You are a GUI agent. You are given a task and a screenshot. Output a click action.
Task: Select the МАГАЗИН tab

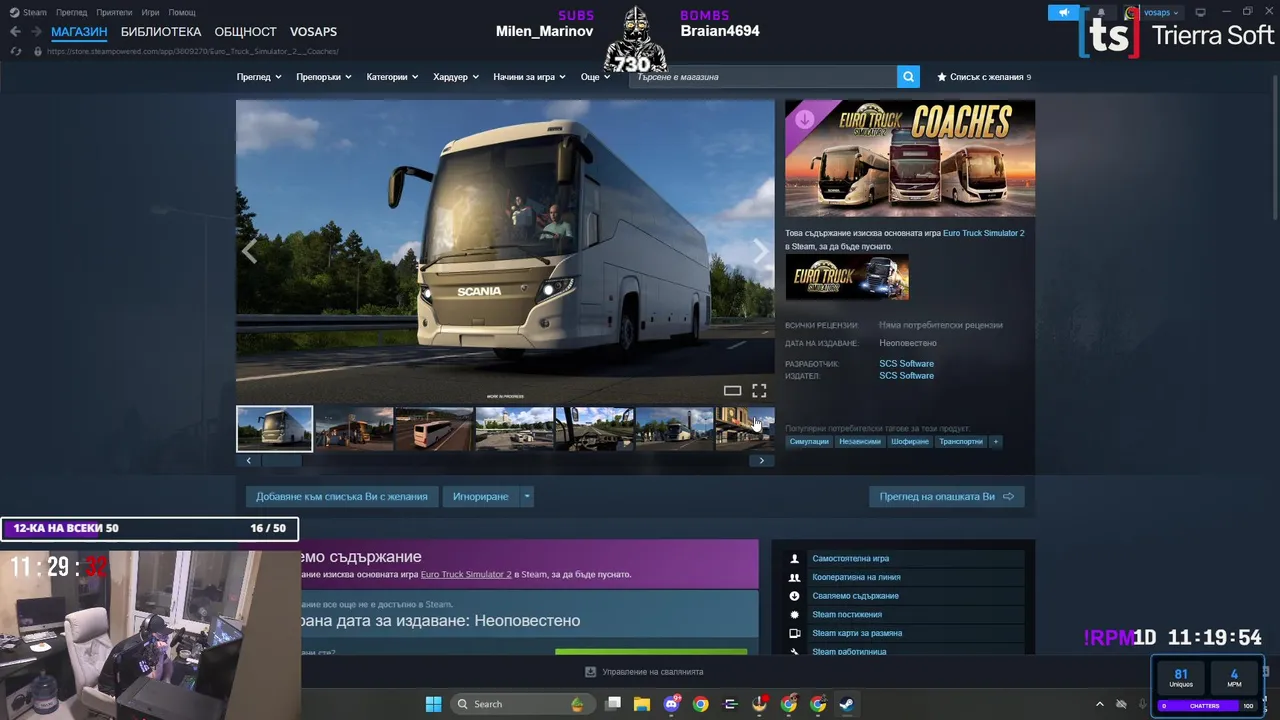(79, 32)
